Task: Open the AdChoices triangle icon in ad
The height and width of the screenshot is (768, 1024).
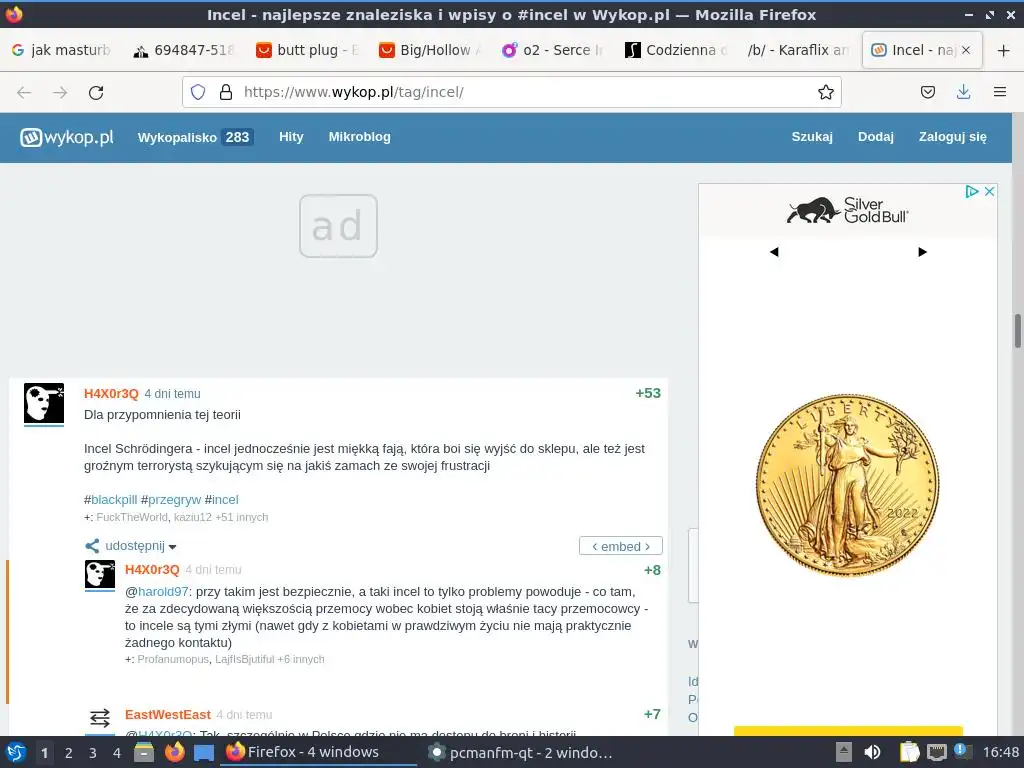Action: [x=972, y=191]
